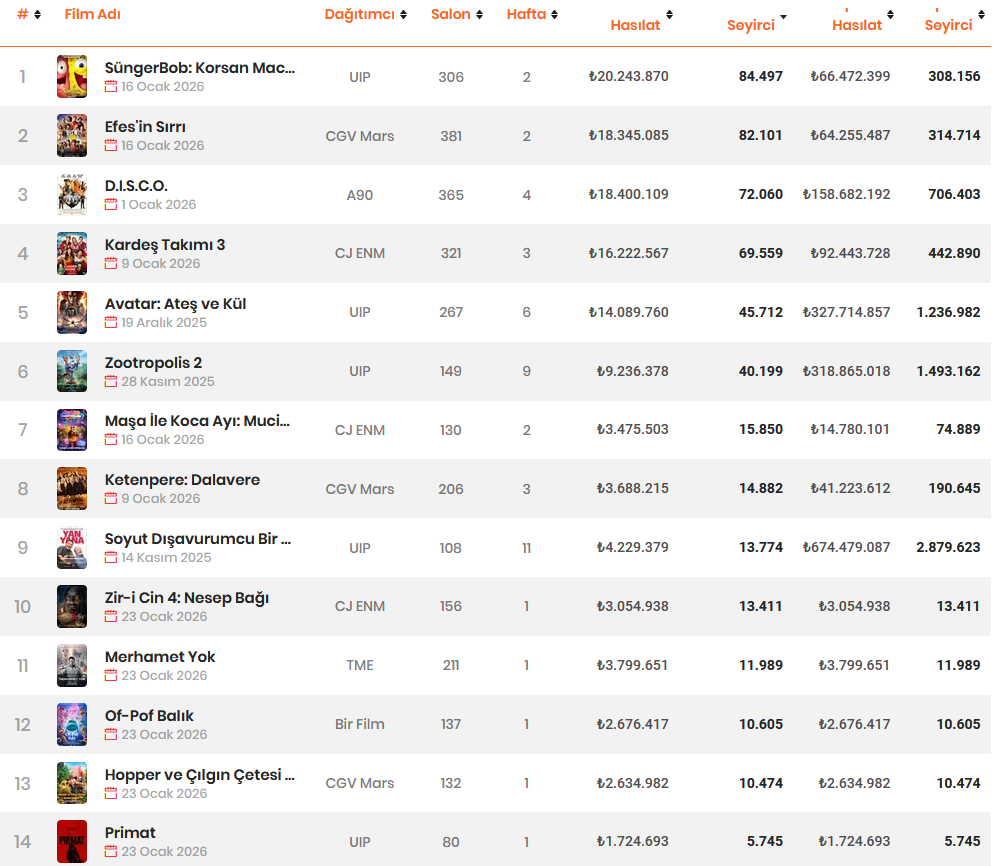Click the Film Adı column header
The height and width of the screenshot is (866, 1000).
pyautogui.click(x=92, y=14)
